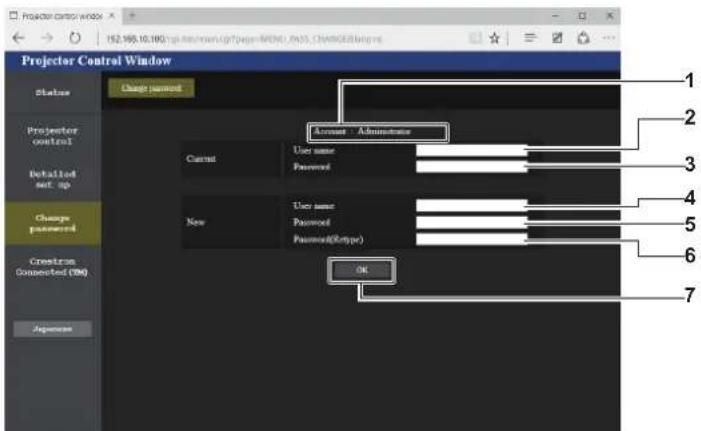This screenshot has width=701, height=431.
Task: Click the Current User name field
Action: (x=472, y=150)
